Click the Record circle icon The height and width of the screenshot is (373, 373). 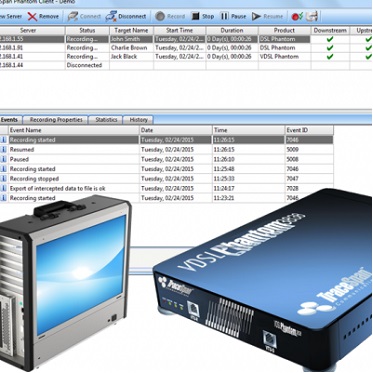click(x=160, y=16)
